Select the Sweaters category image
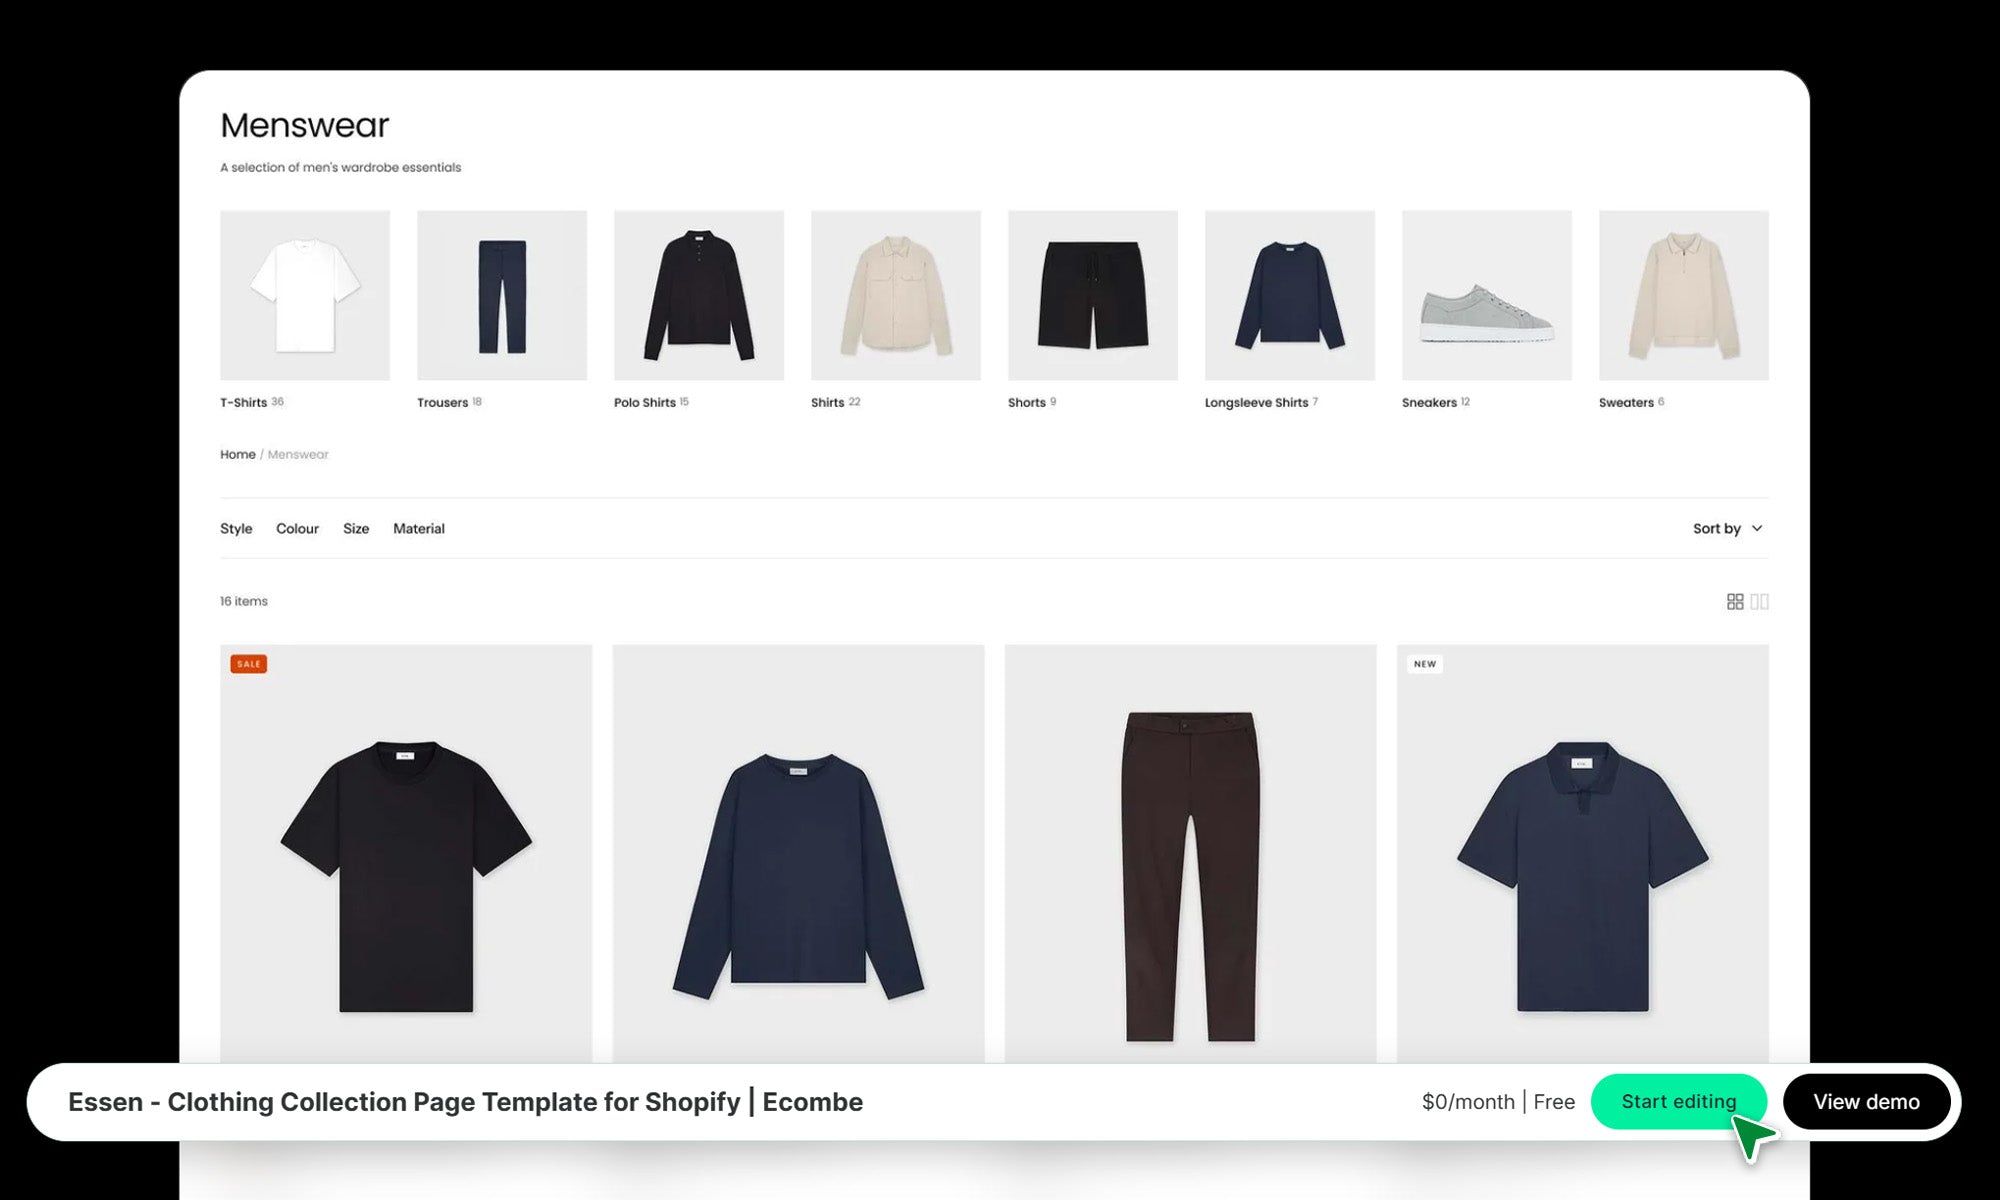Viewport: 2000px width, 1200px height. coord(1684,295)
